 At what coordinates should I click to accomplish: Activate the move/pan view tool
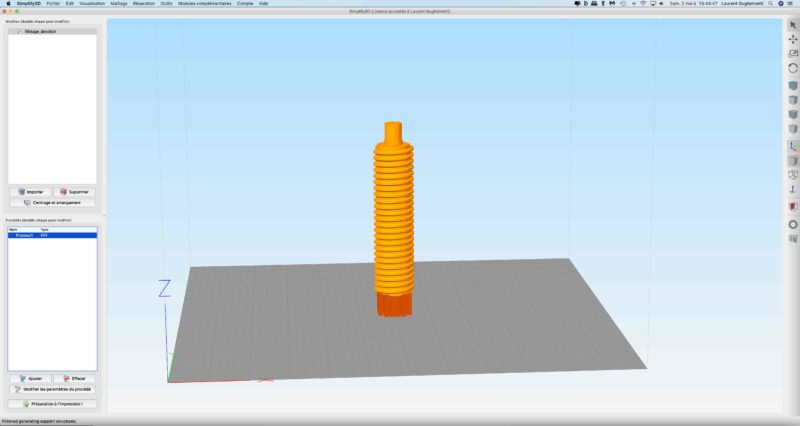point(793,39)
